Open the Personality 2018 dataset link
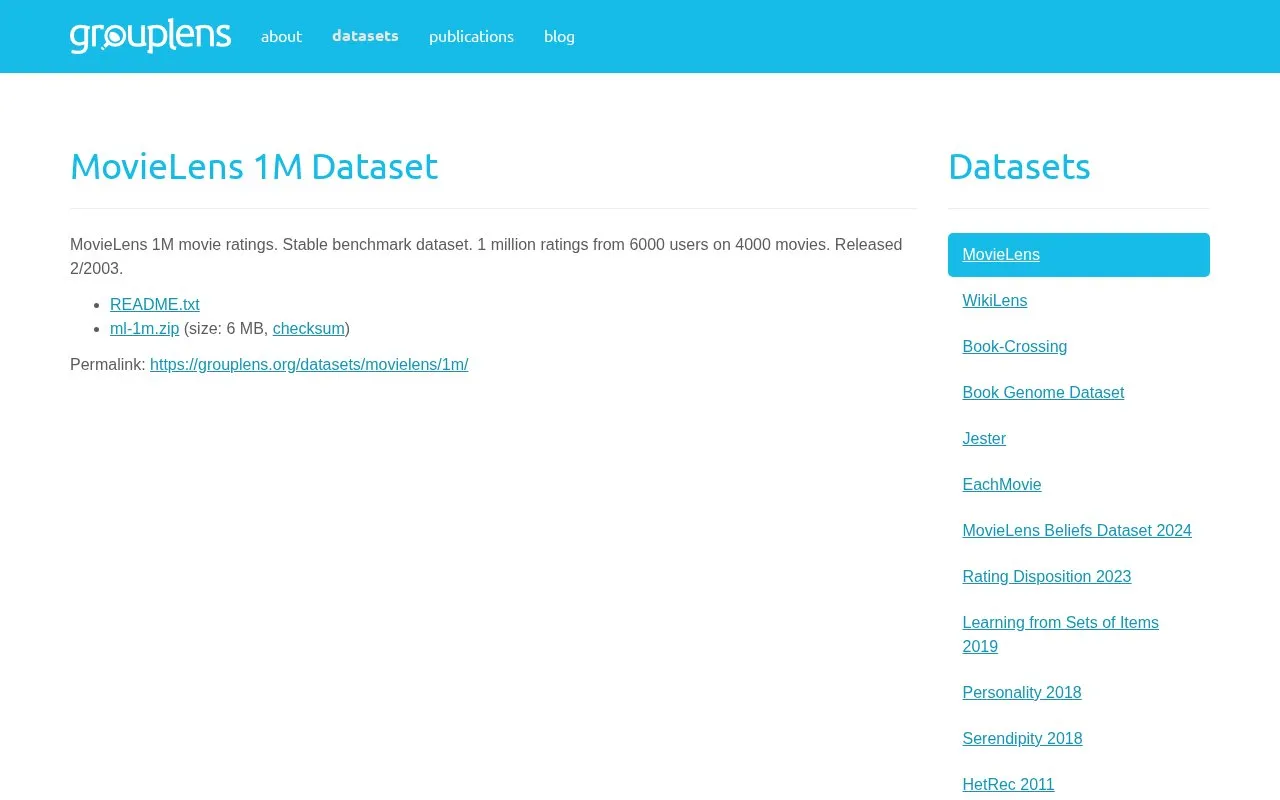Image resolution: width=1280 pixels, height=800 pixels. [1022, 693]
